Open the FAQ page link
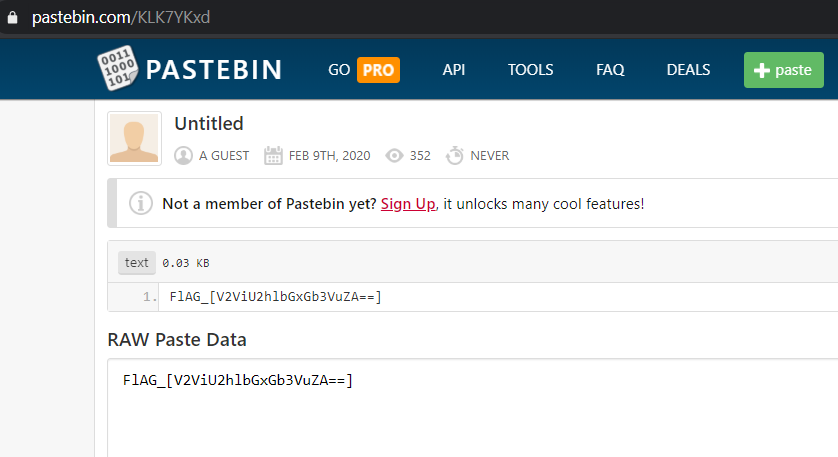 click(x=610, y=70)
